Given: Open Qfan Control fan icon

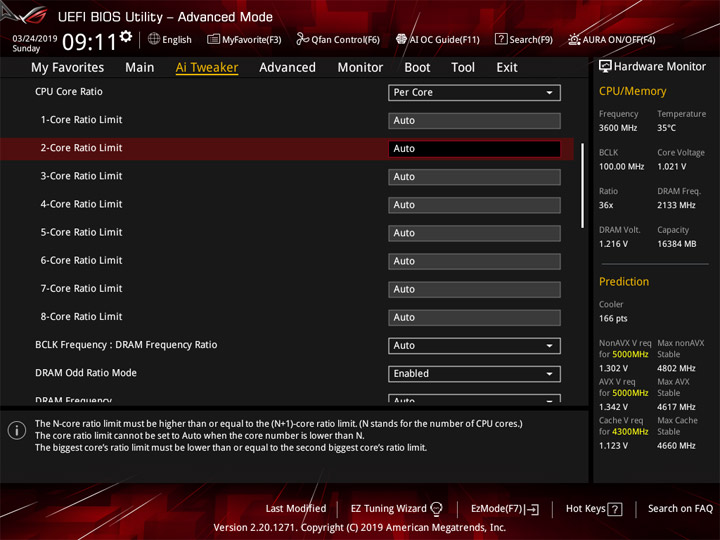Looking at the screenshot, I should pos(302,39).
